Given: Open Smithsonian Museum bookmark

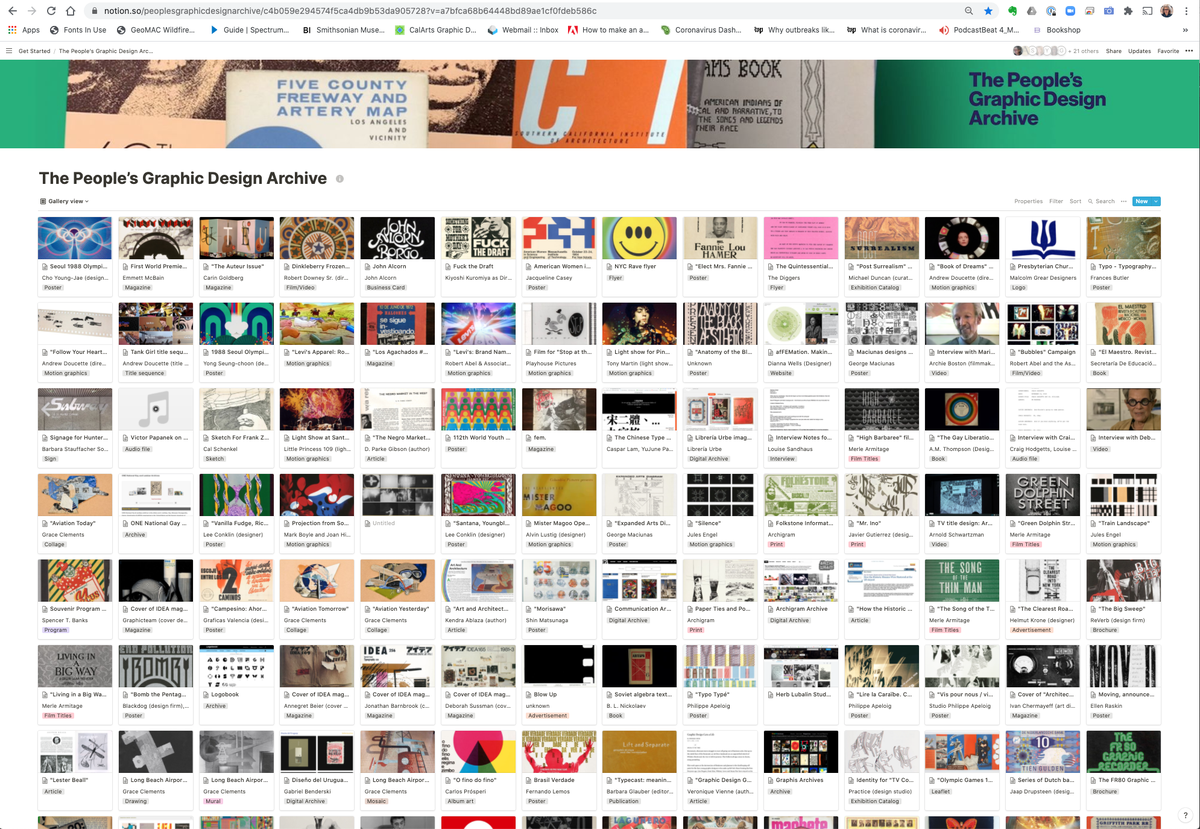Looking at the screenshot, I should [x=343, y=30].
